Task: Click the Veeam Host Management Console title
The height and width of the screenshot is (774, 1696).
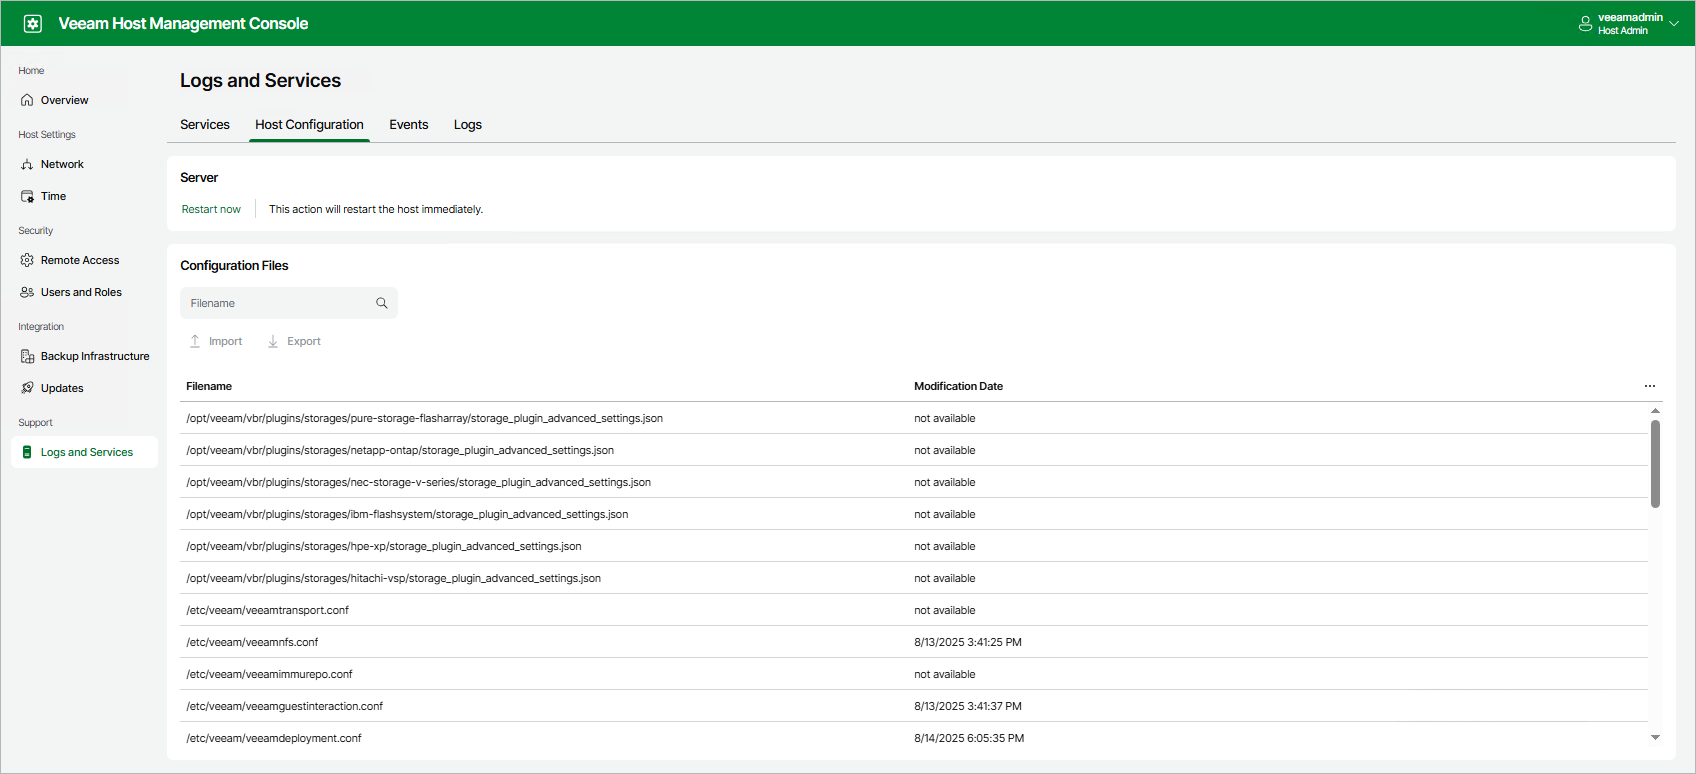Action: [183, 24]
